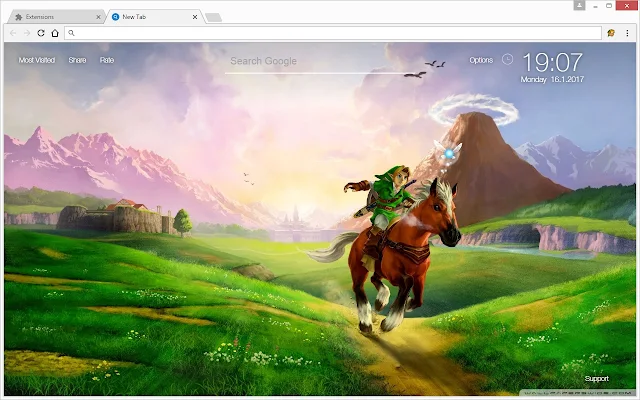The width and height of the screenshot is (640, 400).
Task: Click the date Monday 16.1.2017
Action: pos(552,79)
